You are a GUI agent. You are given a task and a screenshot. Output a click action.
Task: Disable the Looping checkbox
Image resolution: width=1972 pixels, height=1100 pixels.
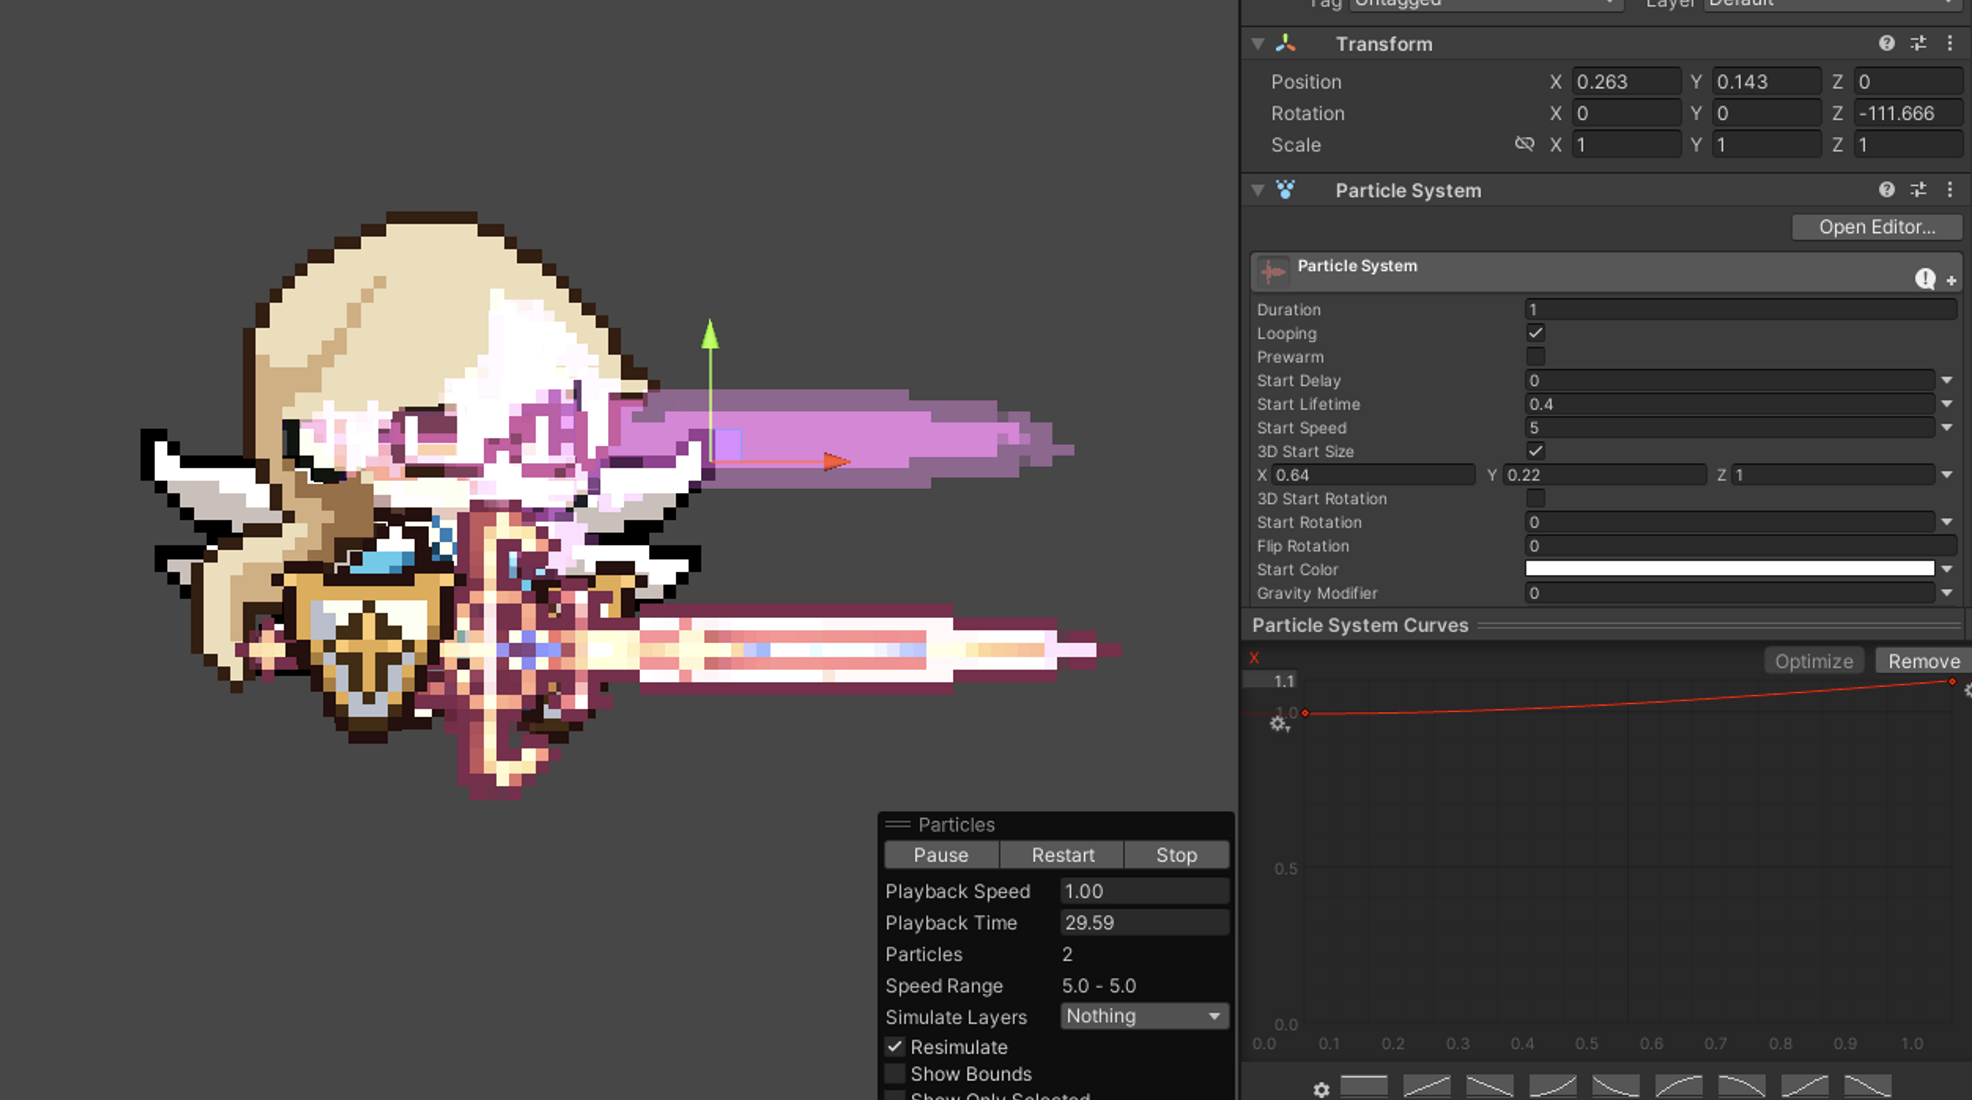click(x=1535, y=333)
